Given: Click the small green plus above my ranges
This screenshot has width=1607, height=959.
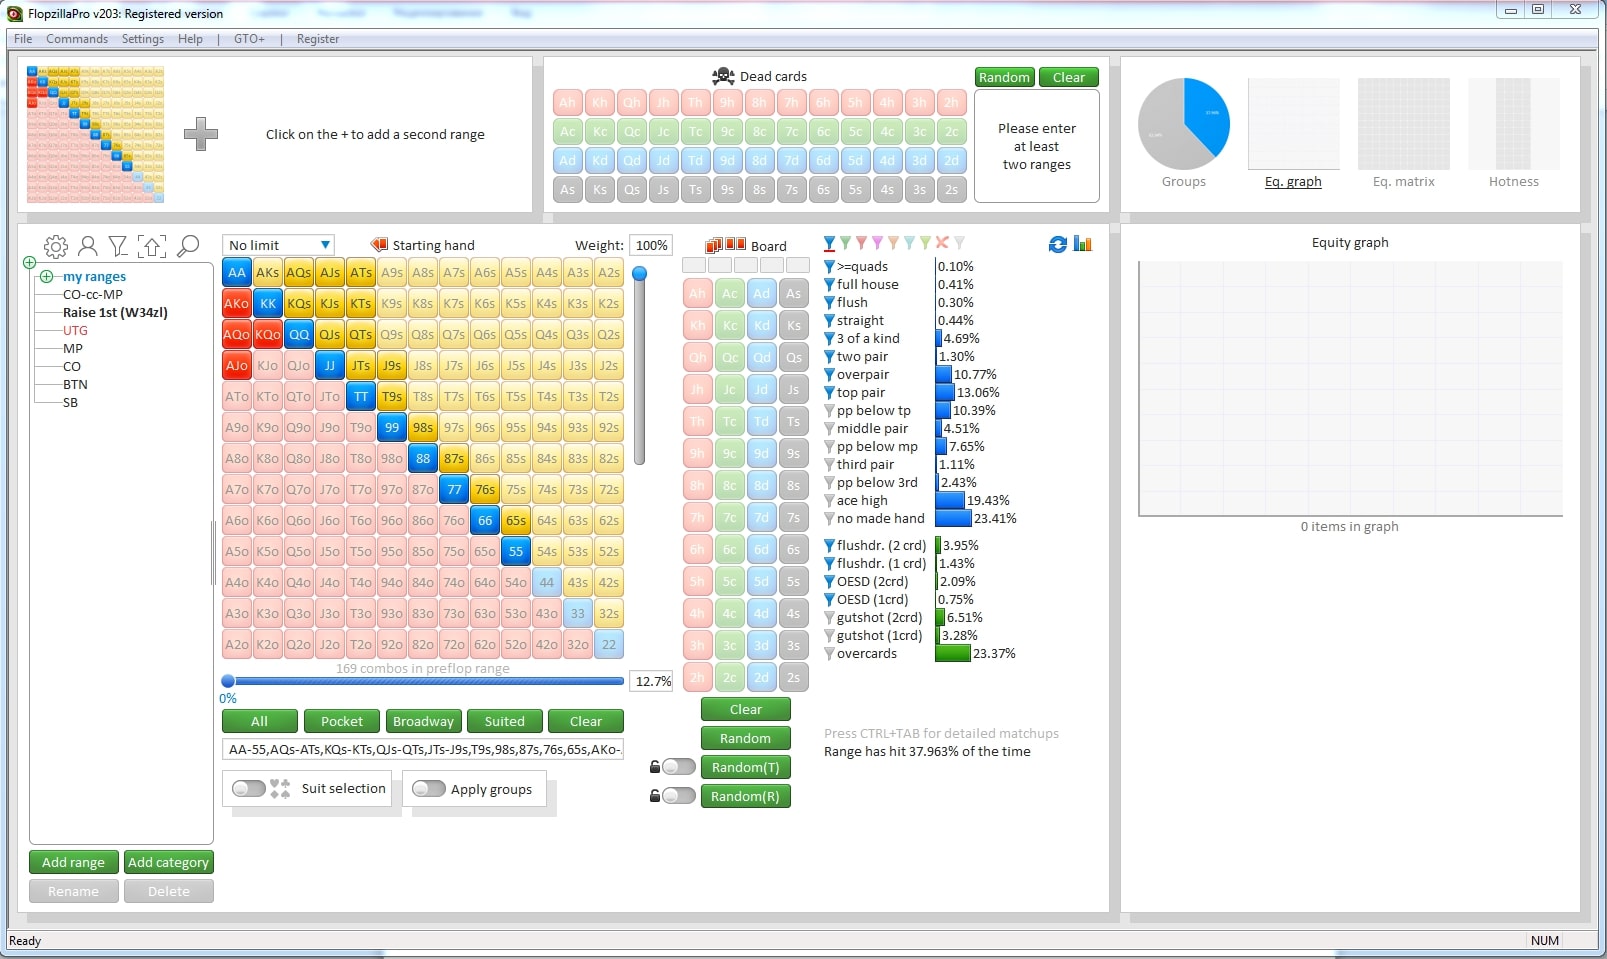Looking at the screenshot, I should pyautogui.click(x=29, y=263).
